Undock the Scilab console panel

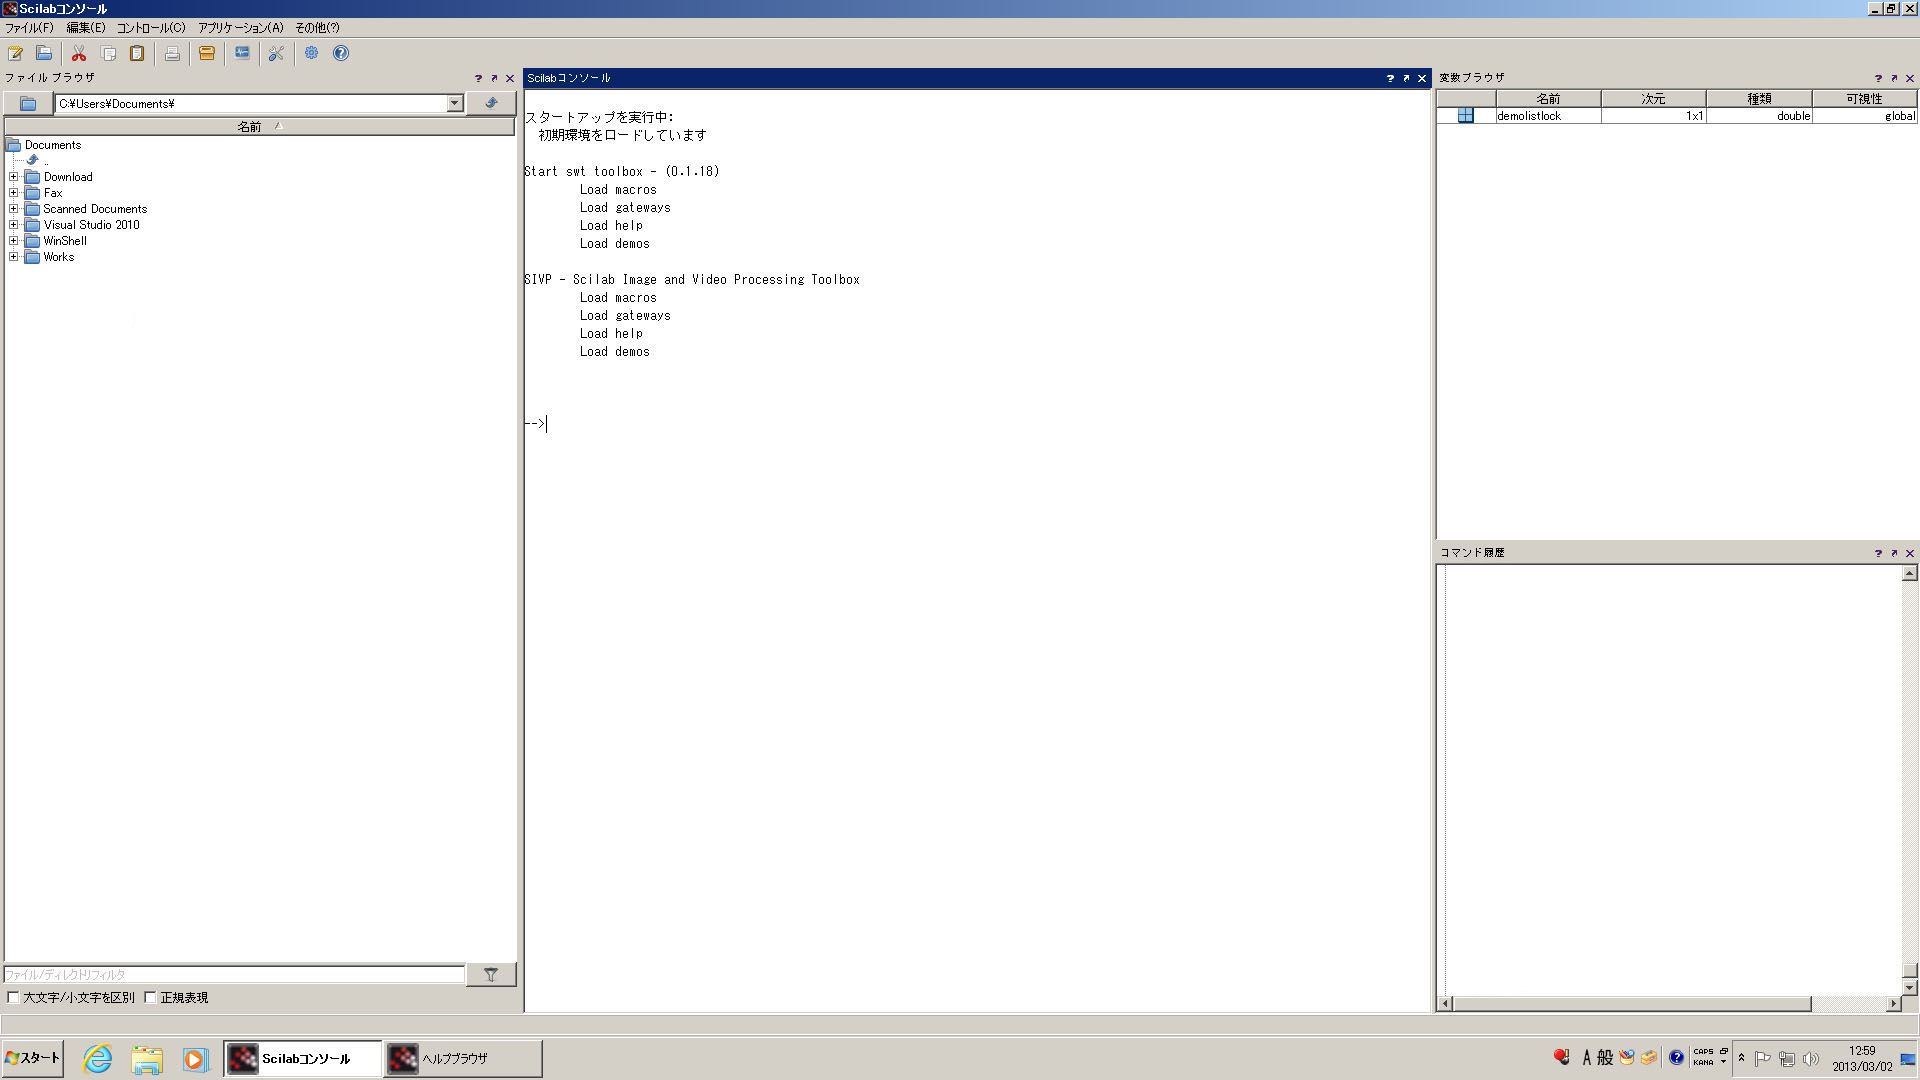point(1406,78)
